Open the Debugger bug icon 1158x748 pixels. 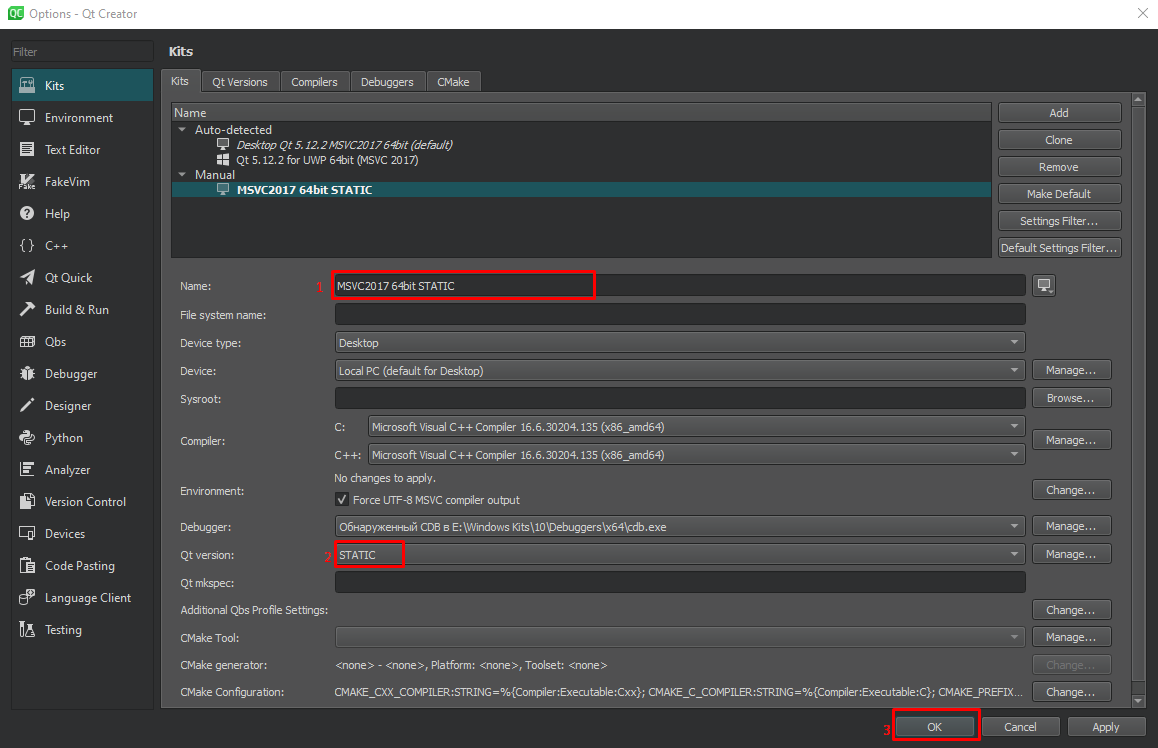point(27,374)
